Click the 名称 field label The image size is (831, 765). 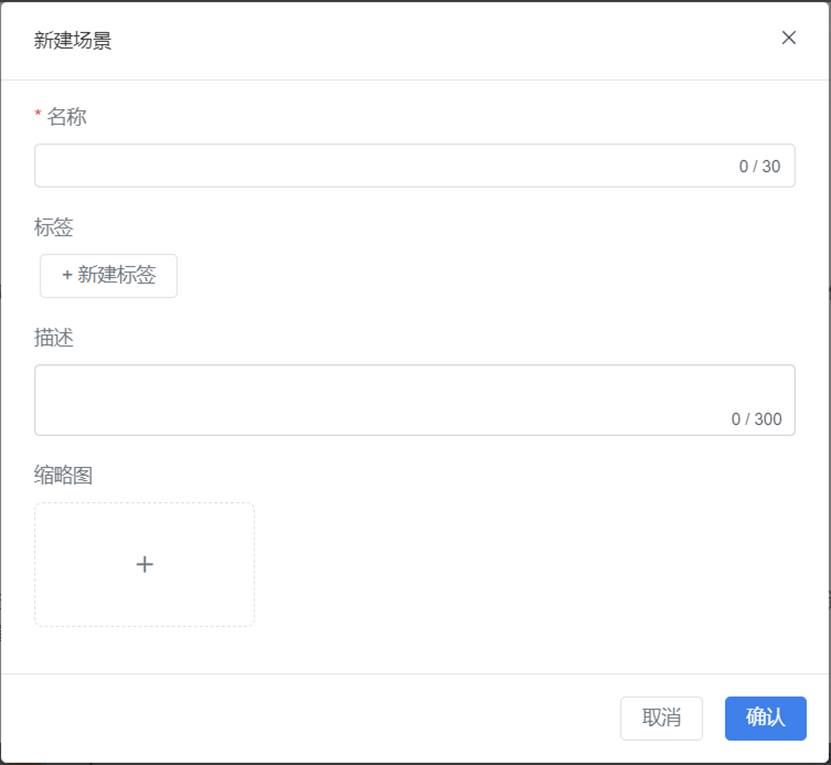pos(67,117)
